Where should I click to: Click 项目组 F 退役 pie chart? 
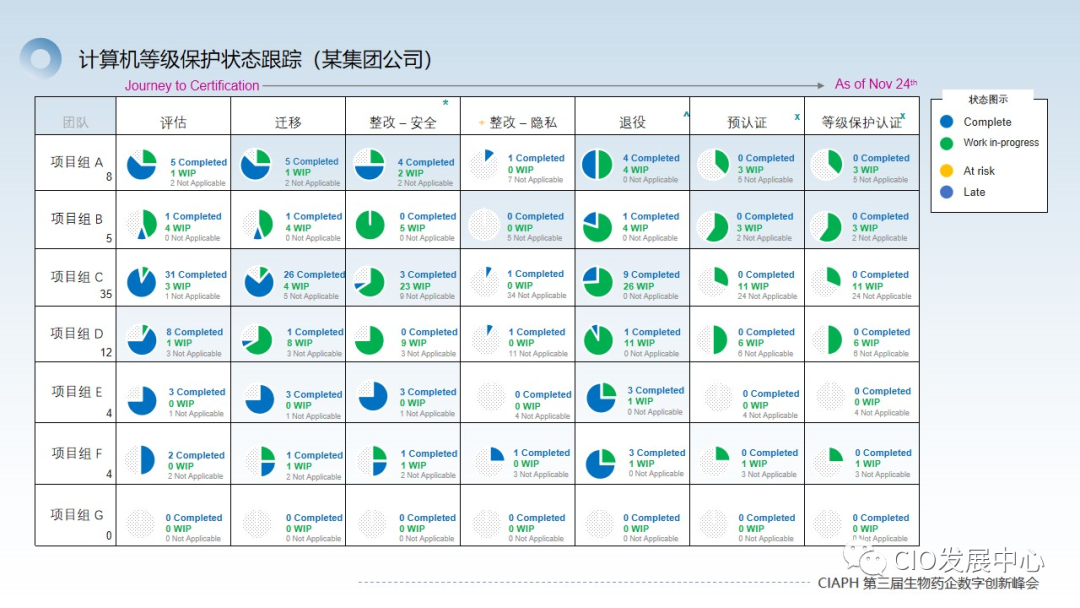click(x=601, y=463)
